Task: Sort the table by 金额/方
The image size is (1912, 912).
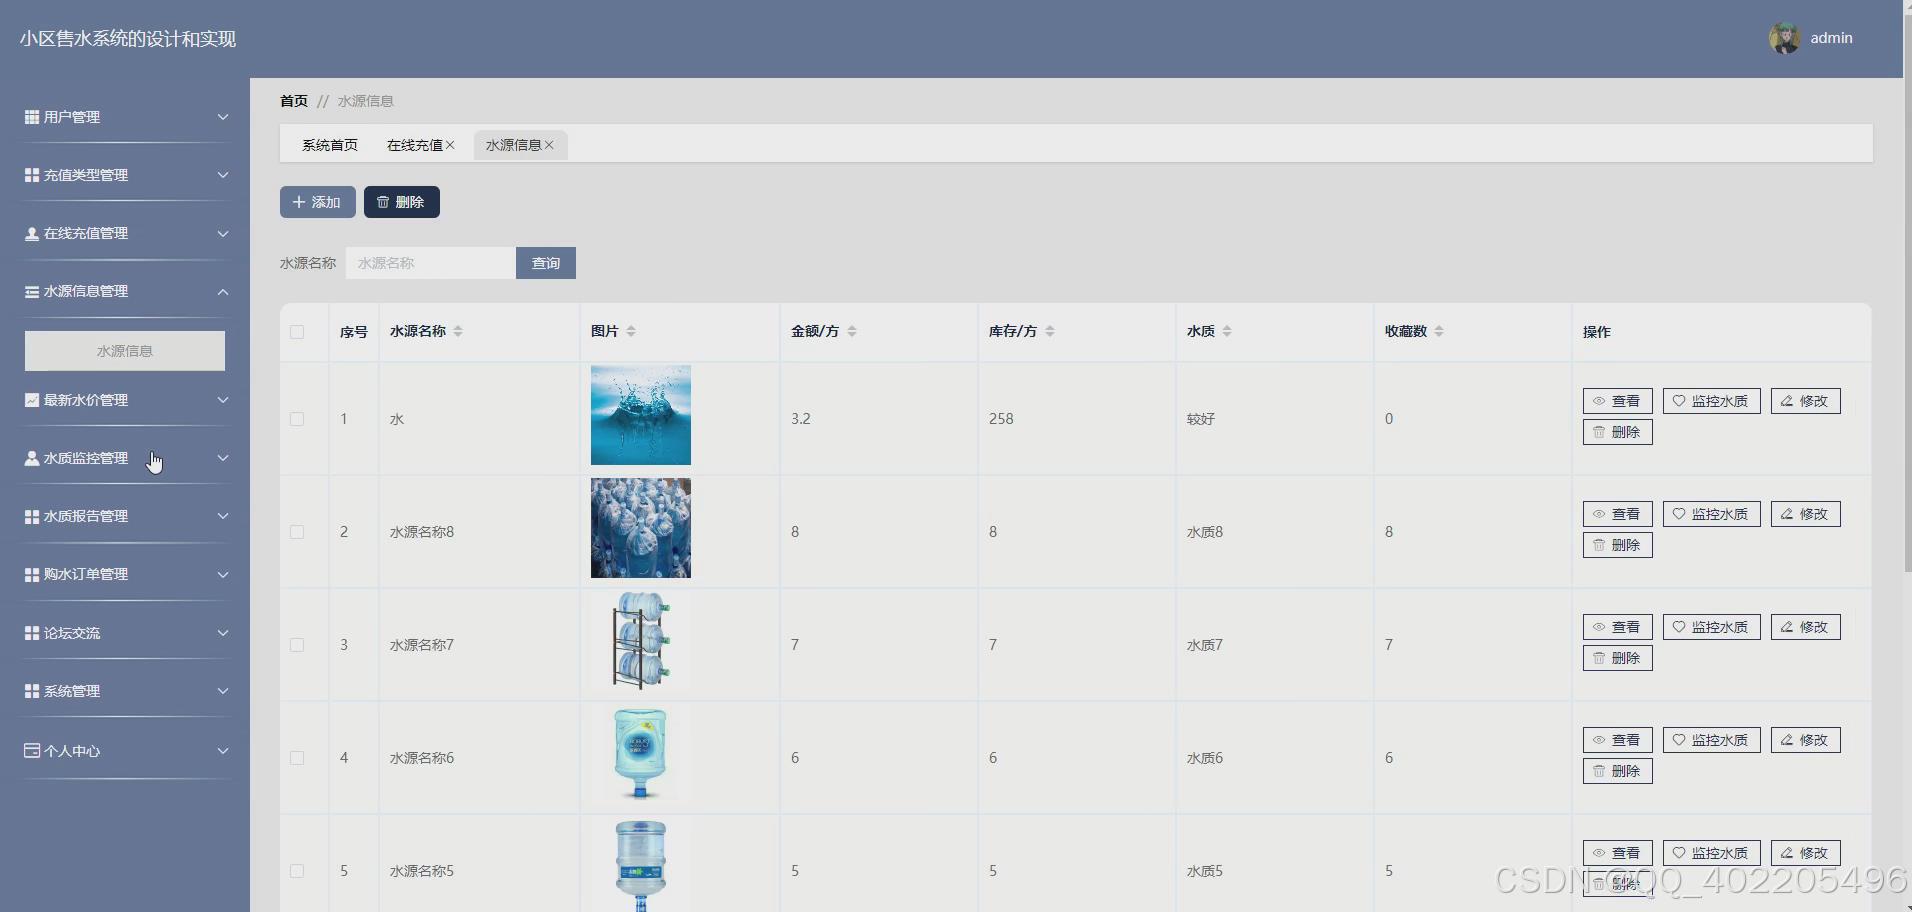Action: click(x=852, y=331)
